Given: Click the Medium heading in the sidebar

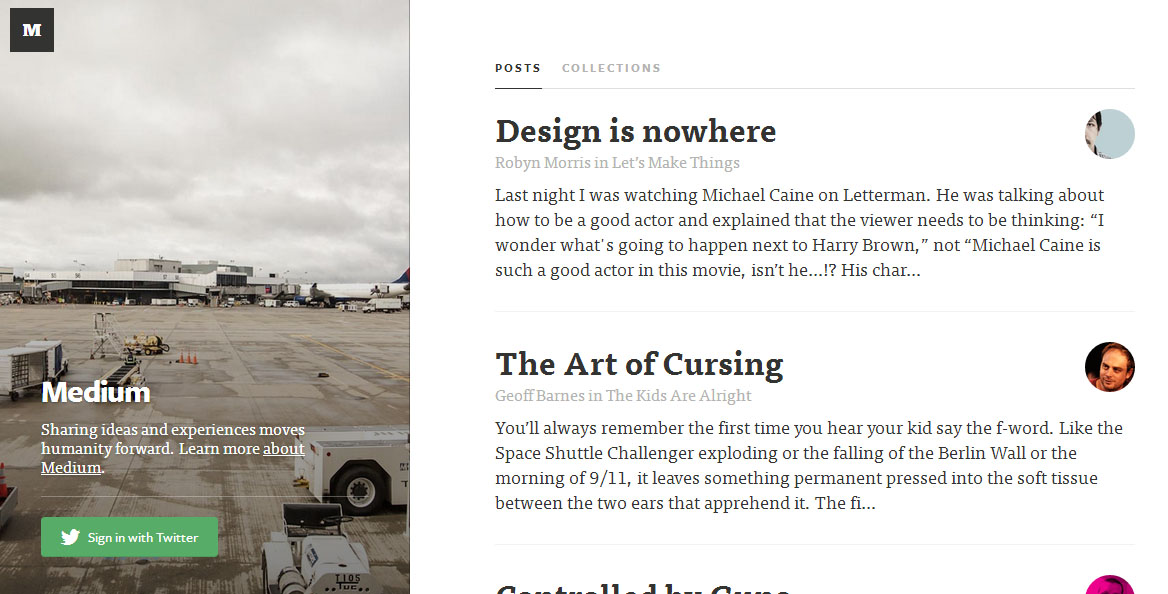Looking at the screenshot, I should 96,393.
